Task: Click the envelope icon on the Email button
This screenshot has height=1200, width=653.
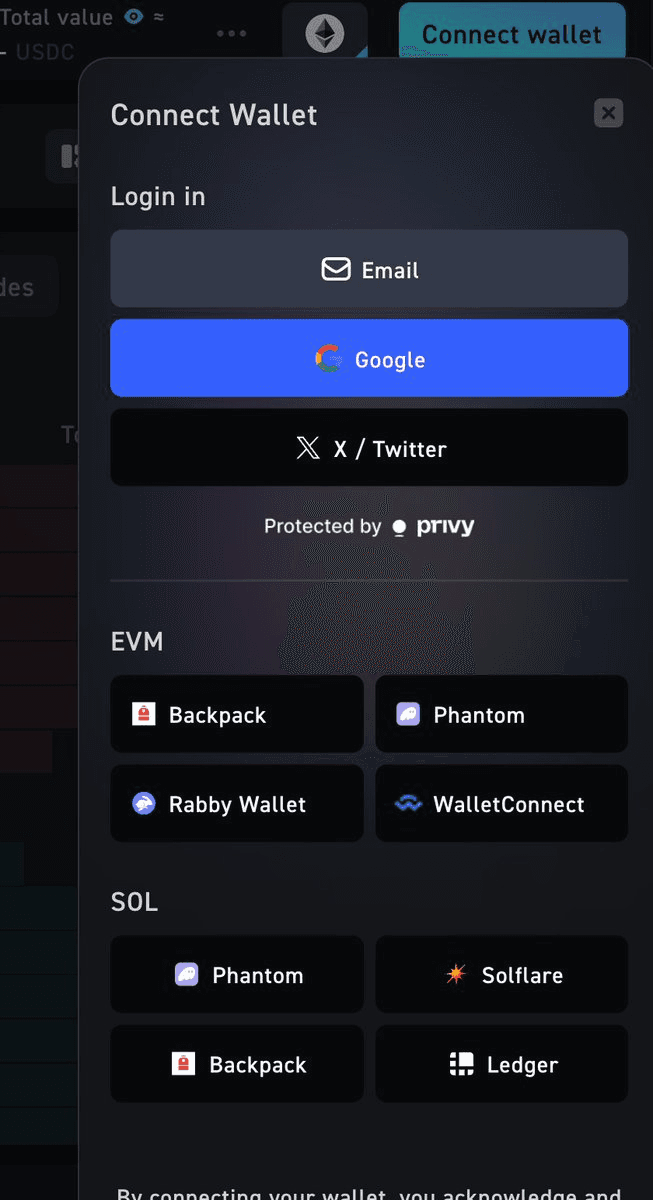Action: (335, 268)
